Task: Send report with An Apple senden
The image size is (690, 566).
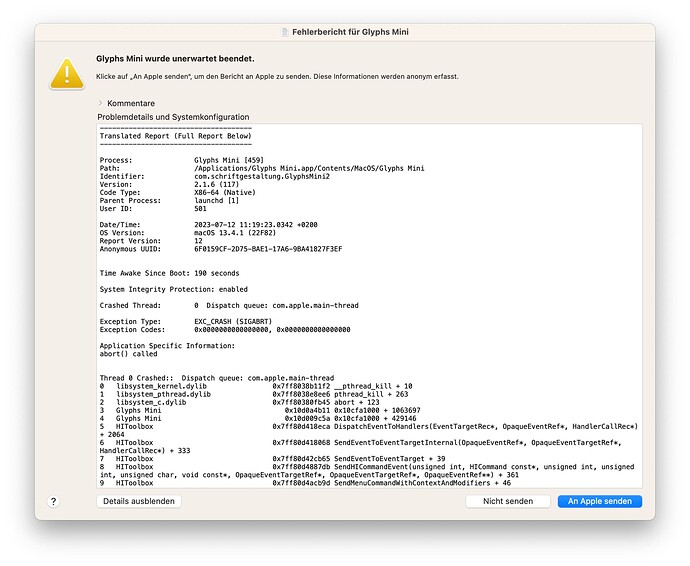Action: click(599, 501)
